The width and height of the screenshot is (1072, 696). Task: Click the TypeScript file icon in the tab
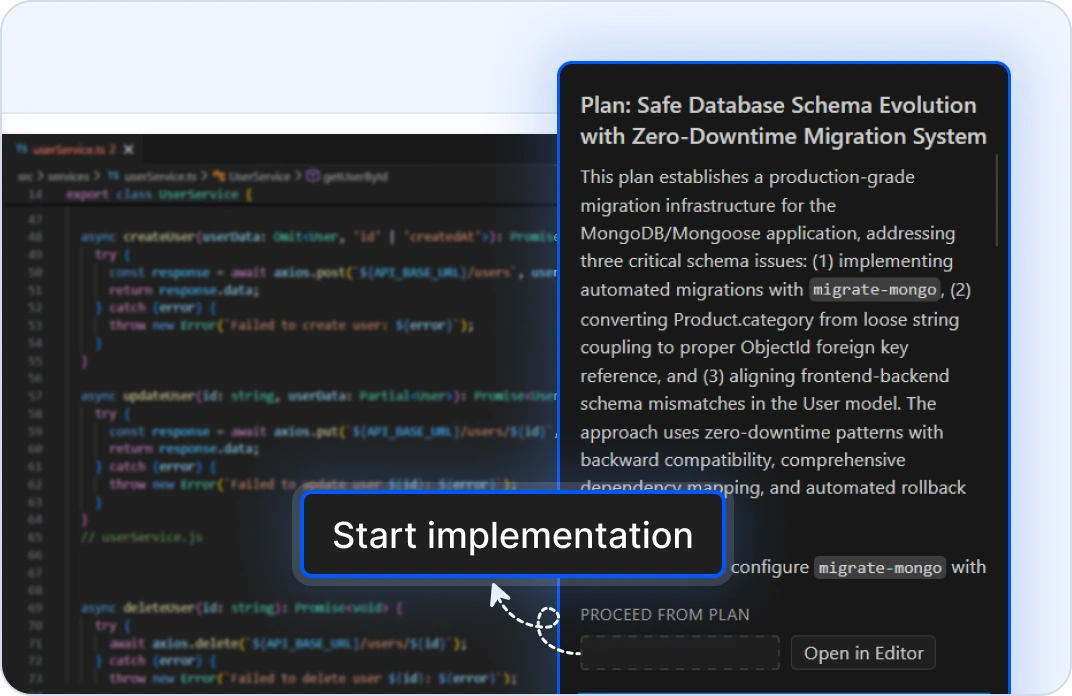click(x=23, y=150)
